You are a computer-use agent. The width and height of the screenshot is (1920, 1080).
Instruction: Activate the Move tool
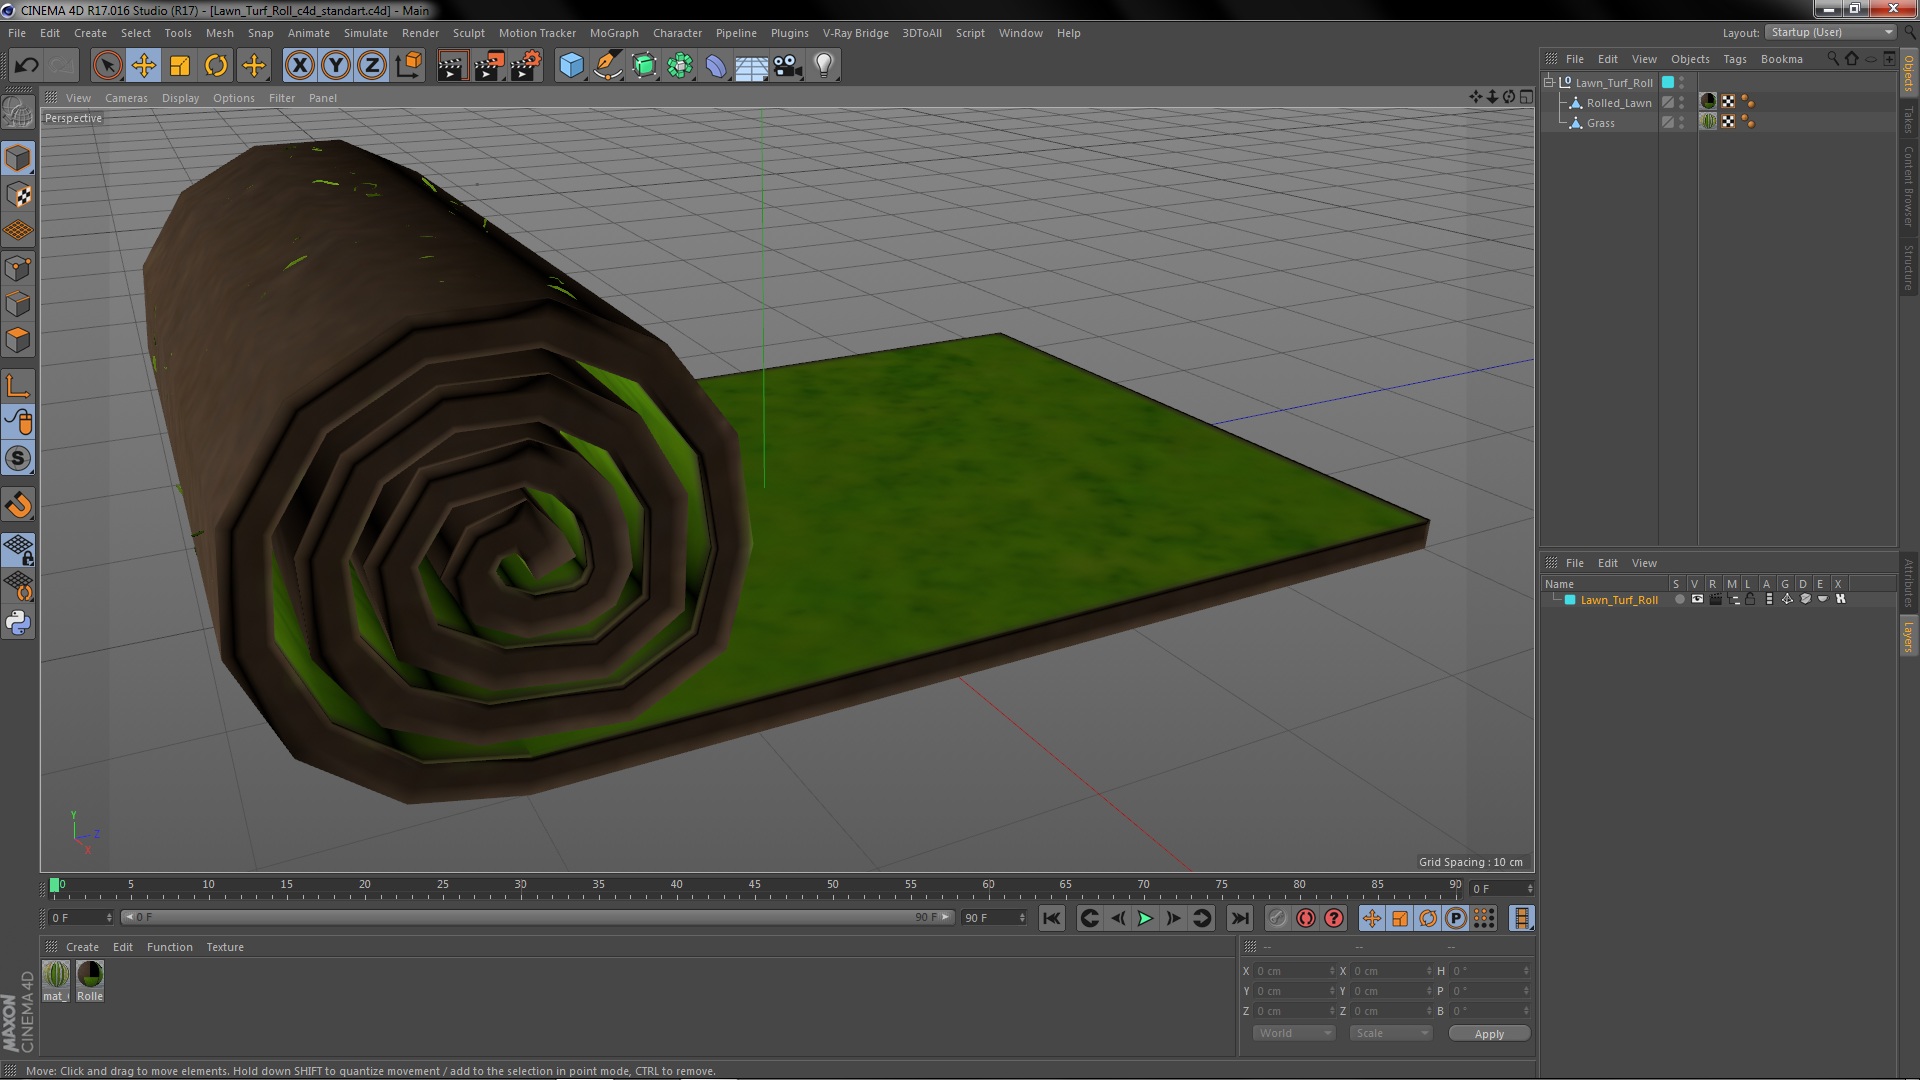point(144,66)
